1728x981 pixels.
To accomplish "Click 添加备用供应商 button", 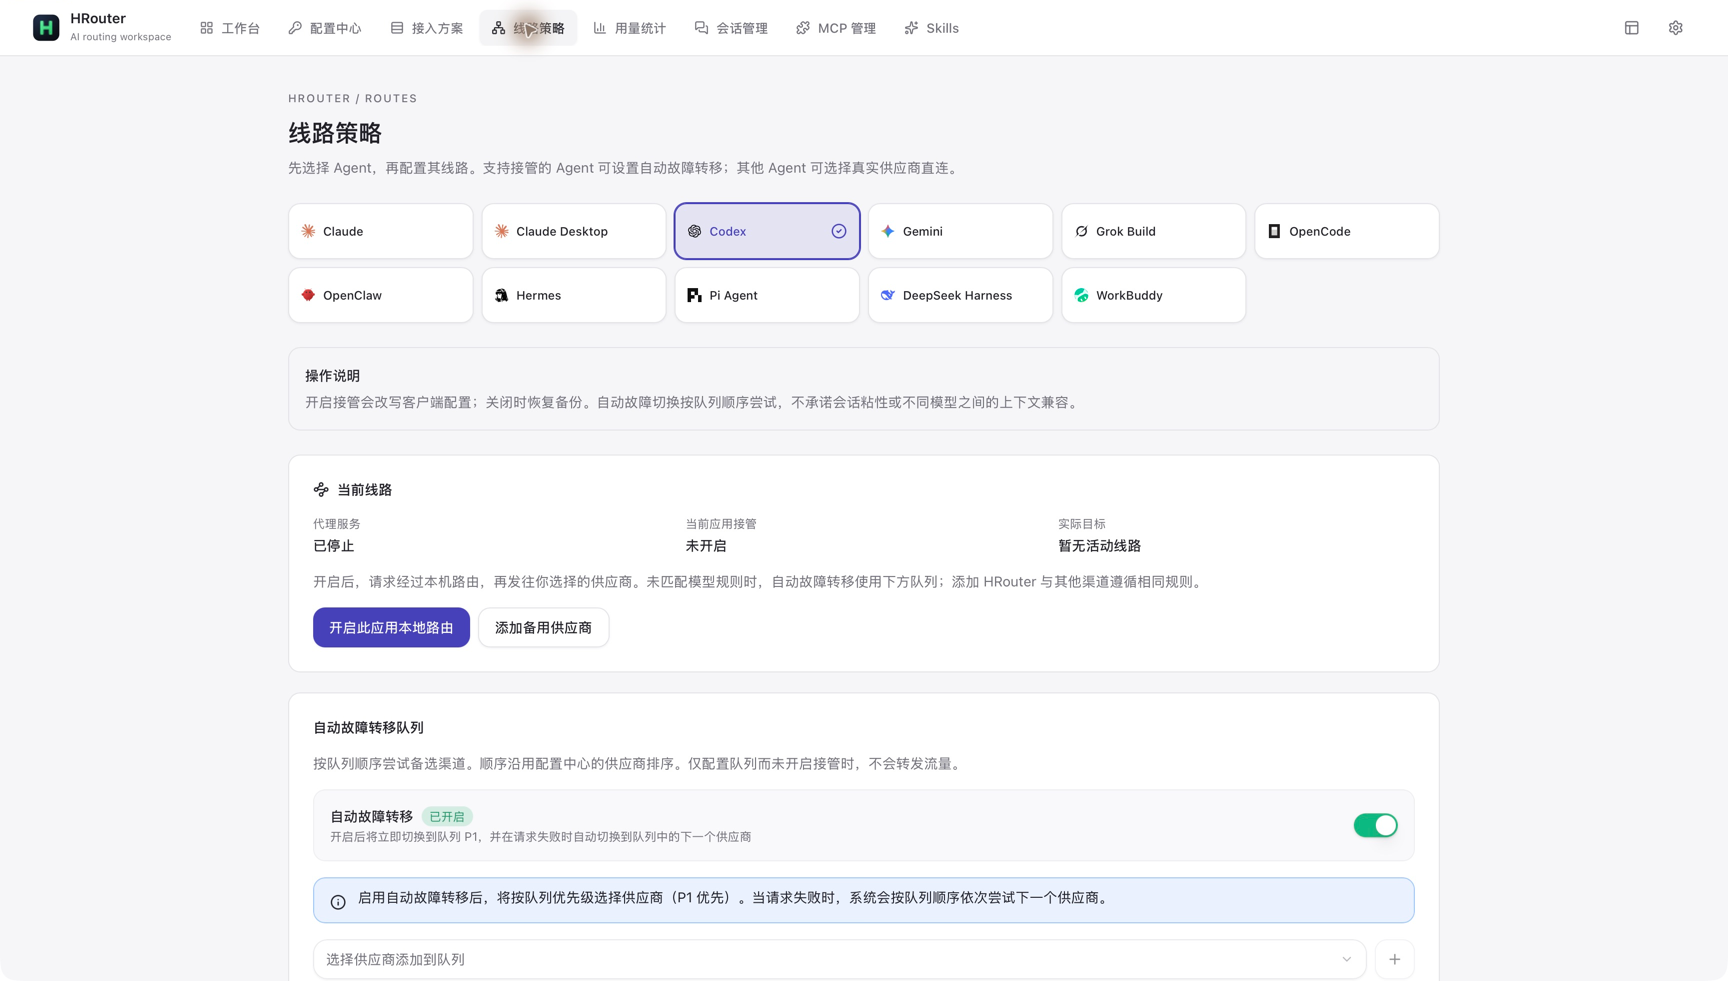I will (x=543, y=627).
